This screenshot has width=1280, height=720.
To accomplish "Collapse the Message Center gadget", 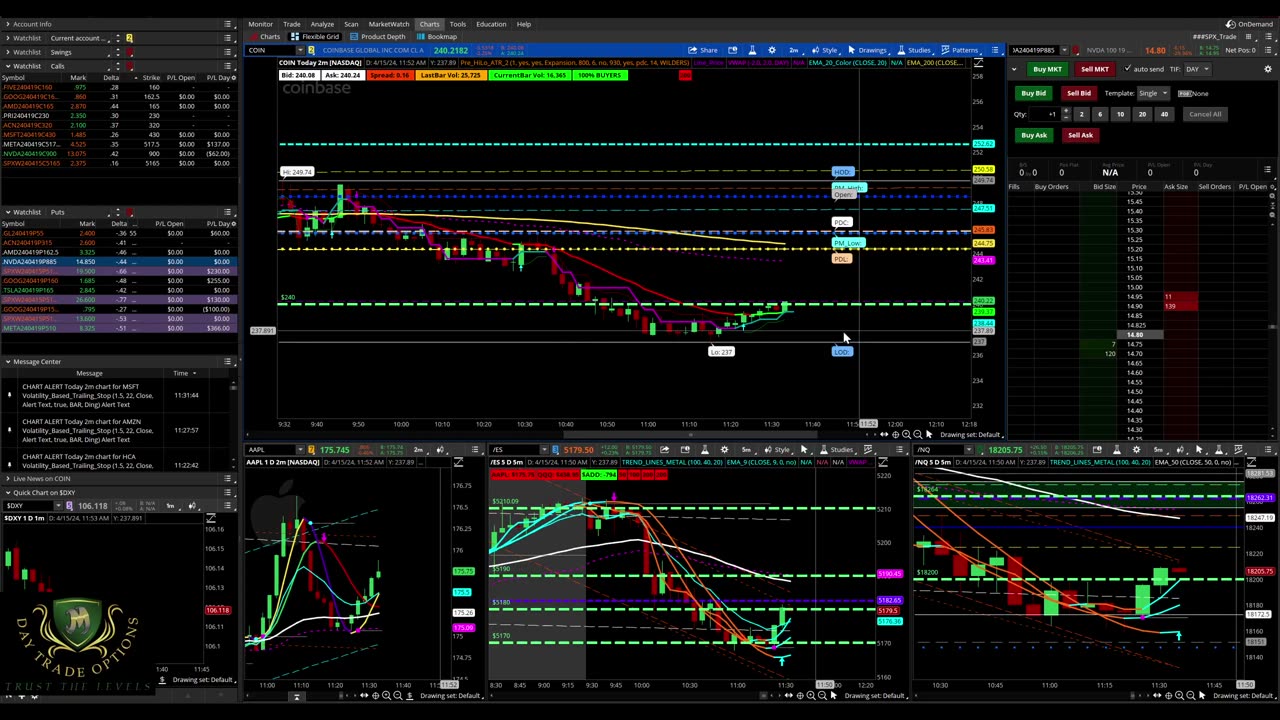I will pyautogui.click(x=7, y=361).
